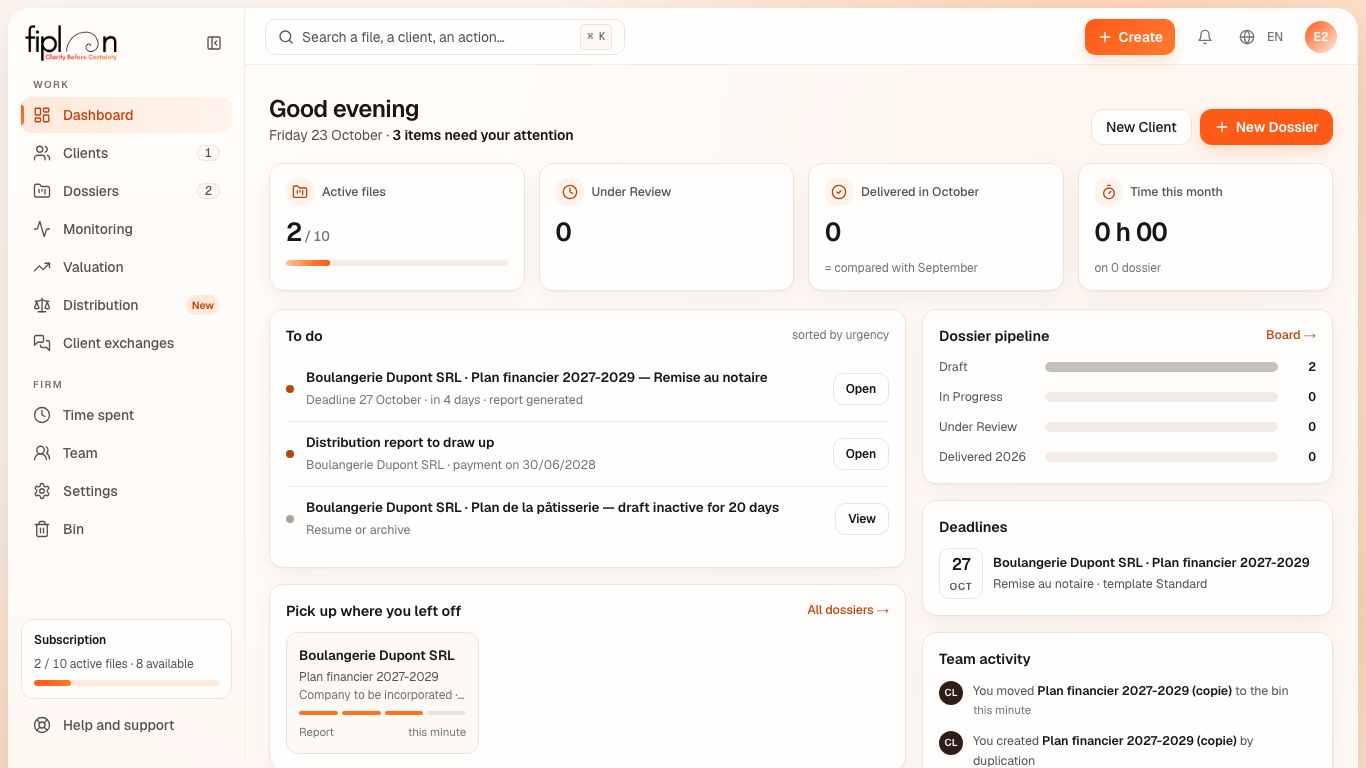Follow the Board link in Dossier pipeline
The width and height of the screenshot is (1366, 768).
1291,335
